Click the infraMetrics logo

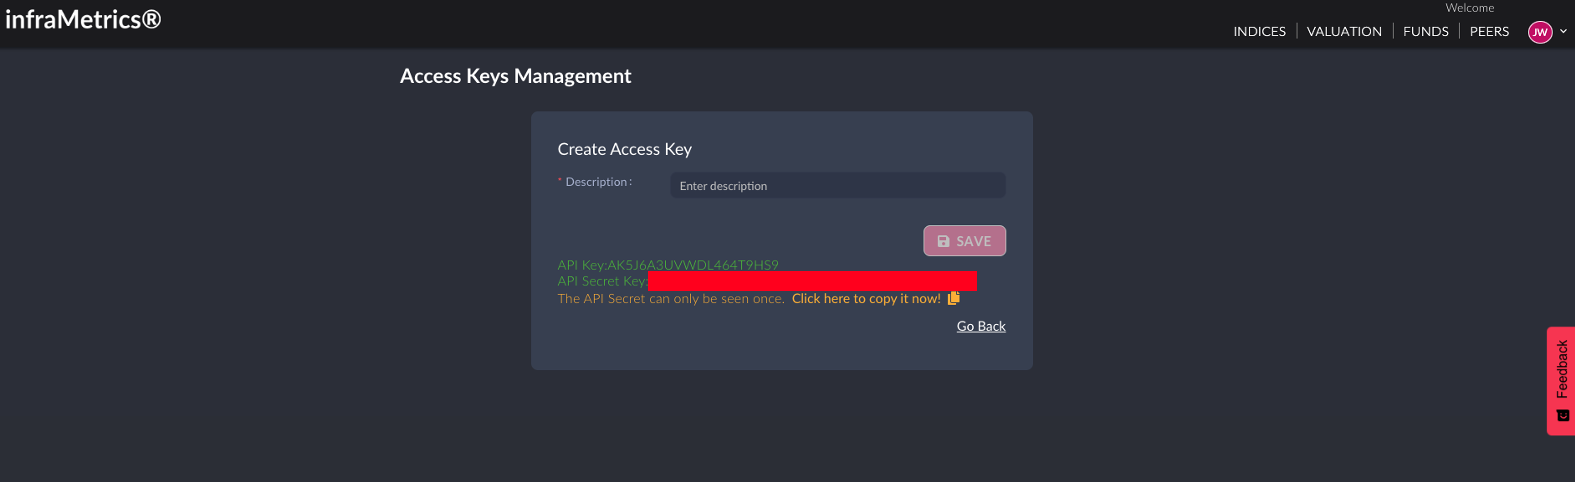[83, 19]
